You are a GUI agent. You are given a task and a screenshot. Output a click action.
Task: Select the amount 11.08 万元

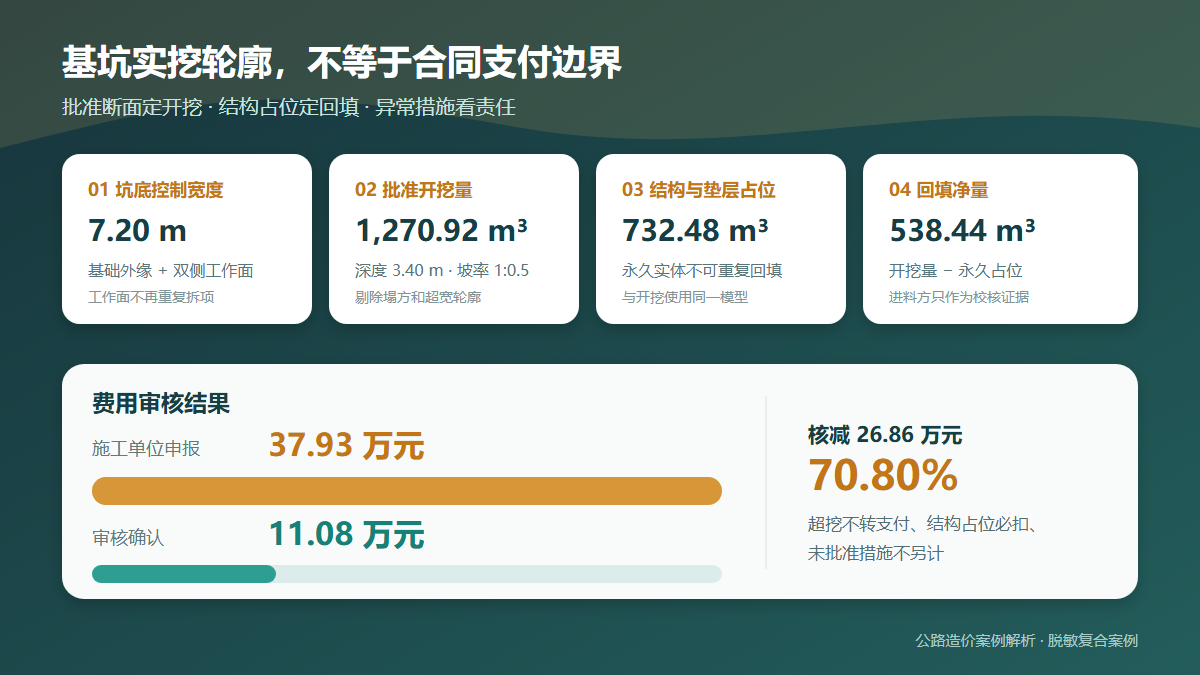[347, 535]
